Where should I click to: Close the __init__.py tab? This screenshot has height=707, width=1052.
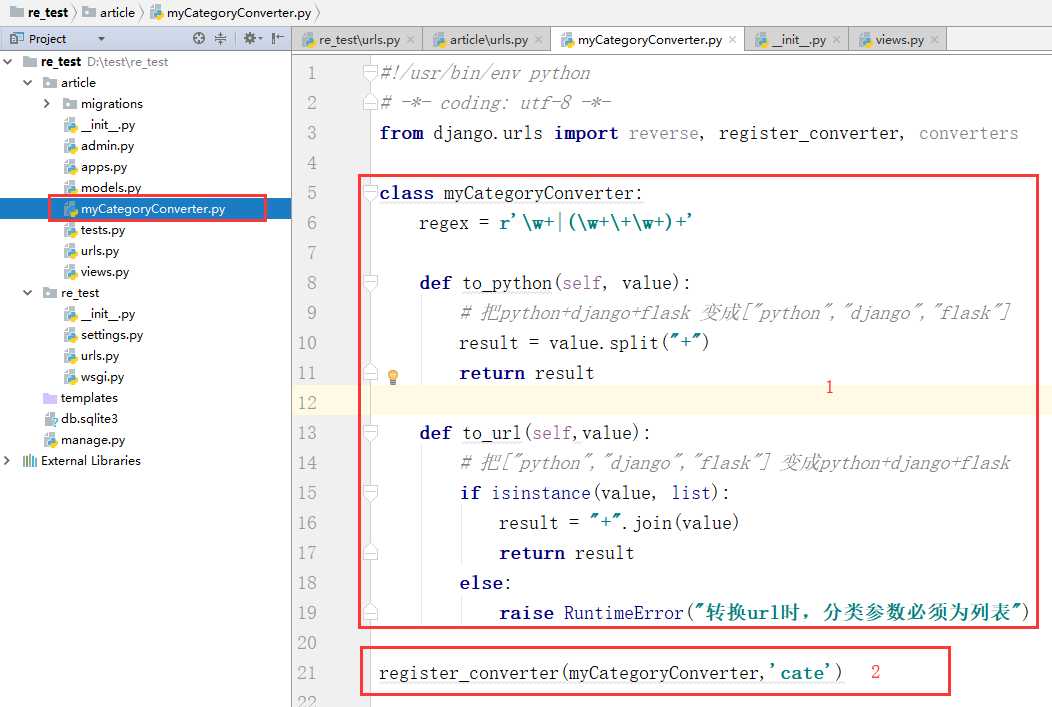click(837, 40)
